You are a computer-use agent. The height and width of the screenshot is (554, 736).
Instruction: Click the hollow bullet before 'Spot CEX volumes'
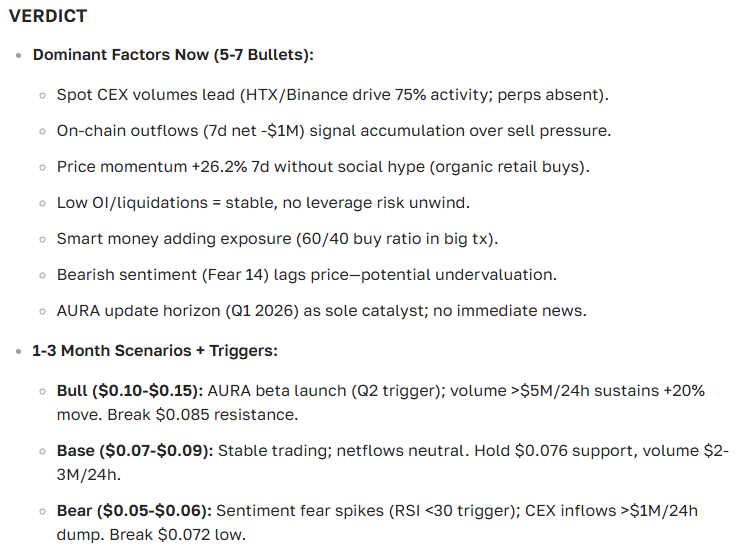[x=43, y=96]
